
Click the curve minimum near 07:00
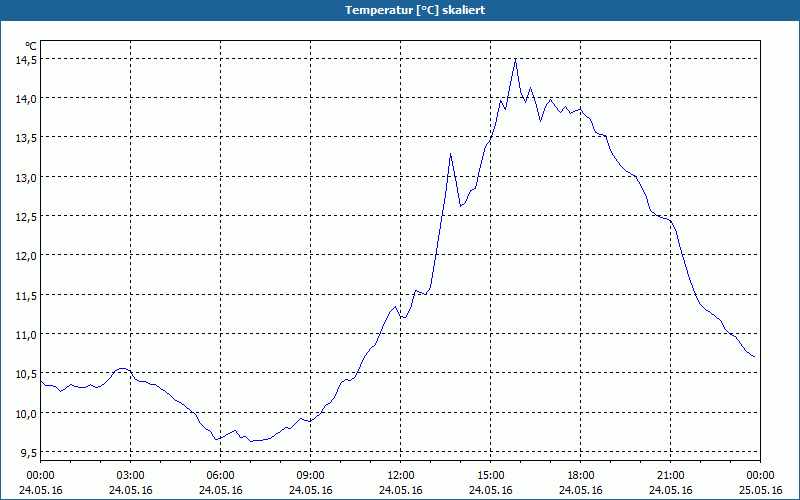252,441
